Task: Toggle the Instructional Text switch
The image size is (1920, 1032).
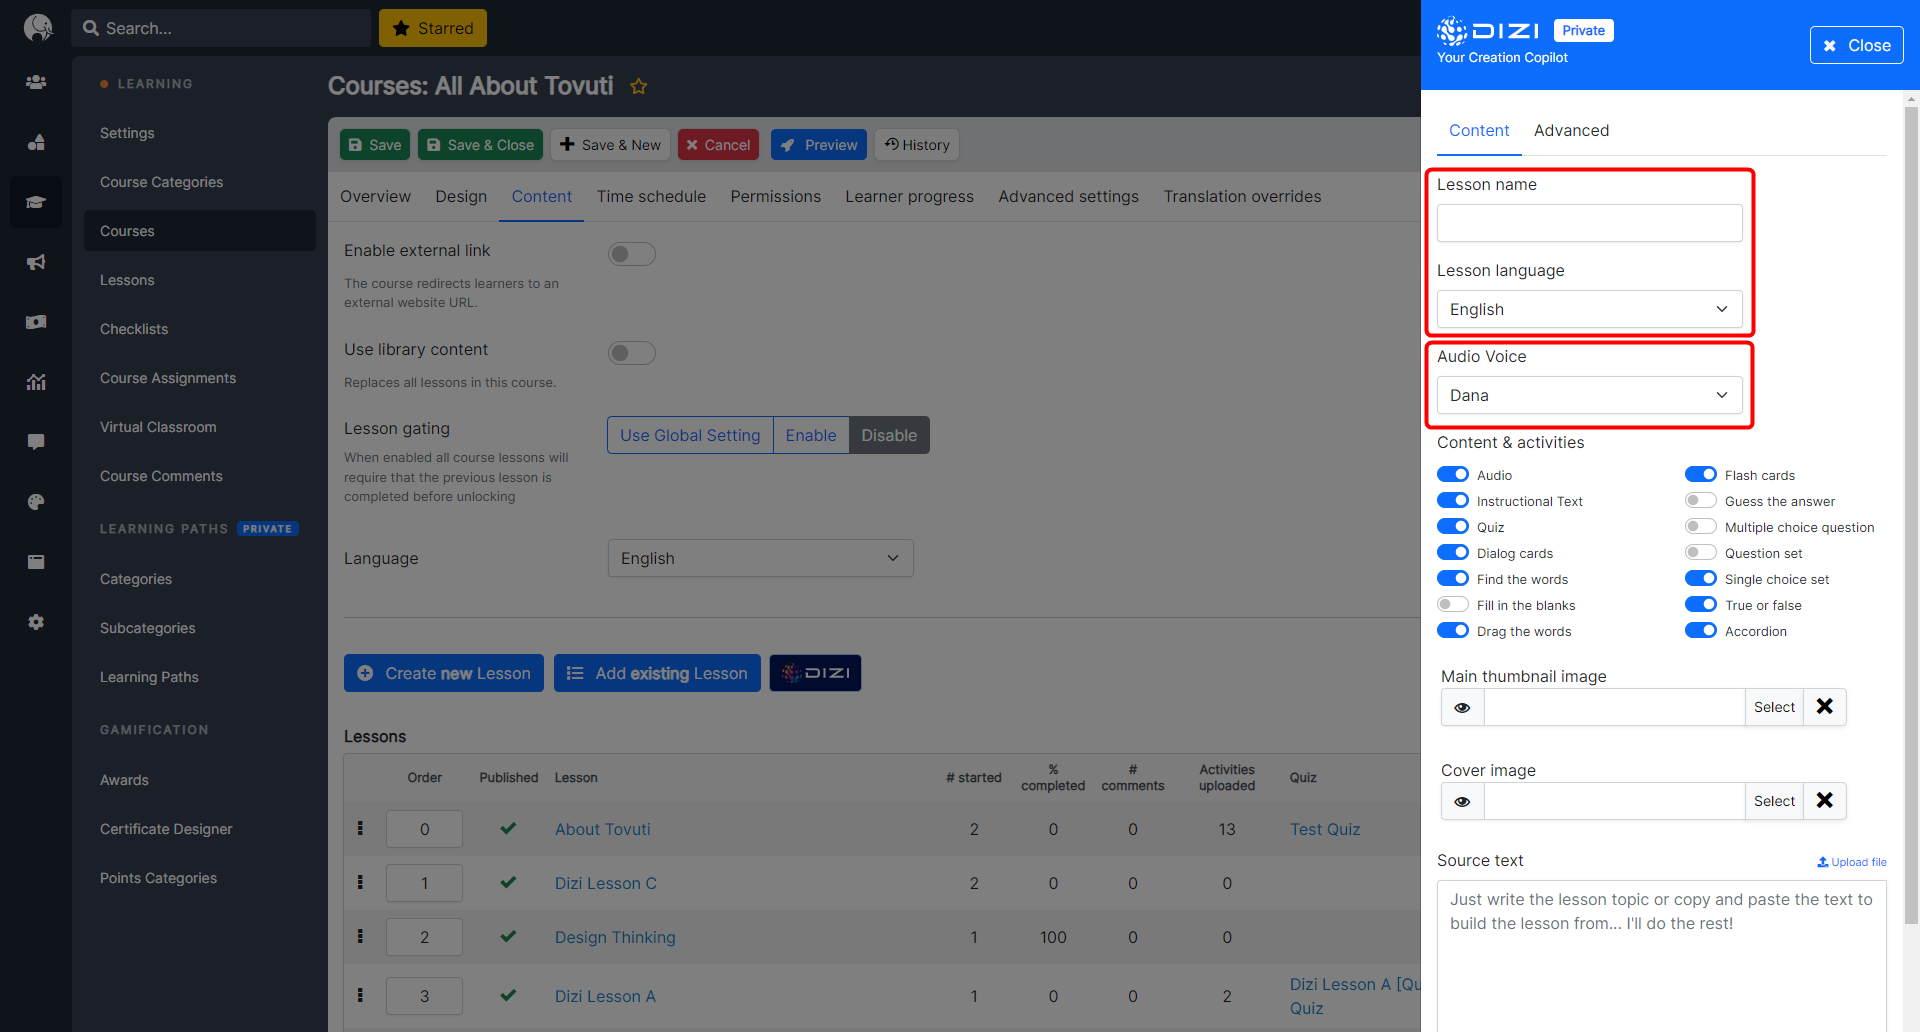Action: tap(1453, 500)
